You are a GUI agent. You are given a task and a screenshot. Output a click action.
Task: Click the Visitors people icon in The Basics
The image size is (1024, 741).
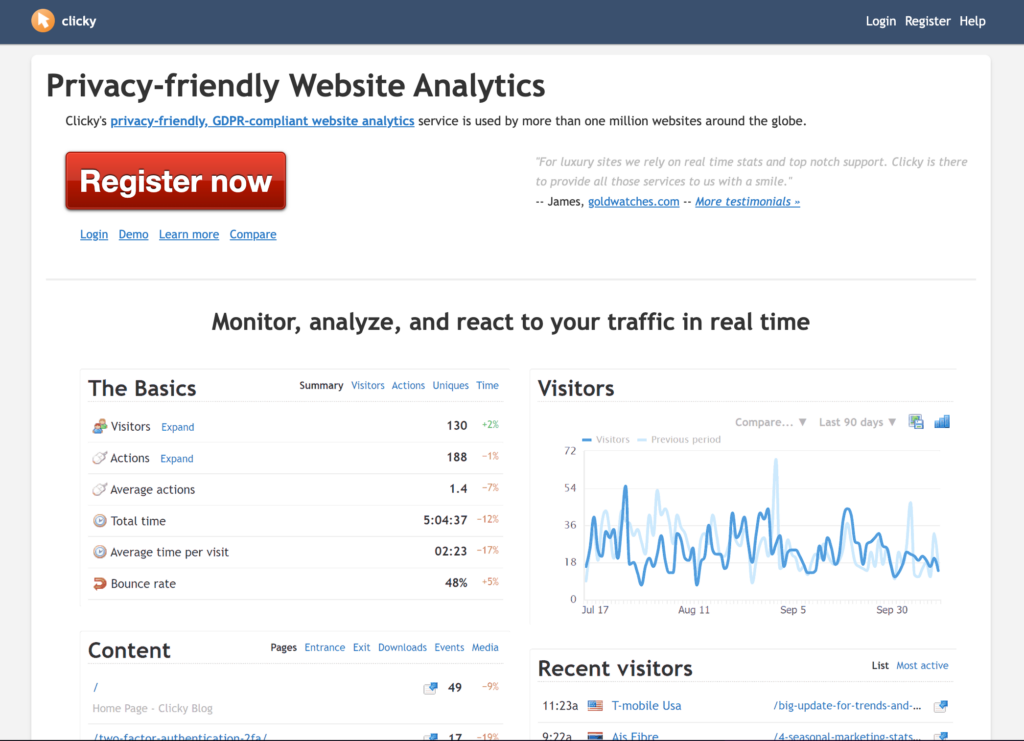click(x=99, y=426)
